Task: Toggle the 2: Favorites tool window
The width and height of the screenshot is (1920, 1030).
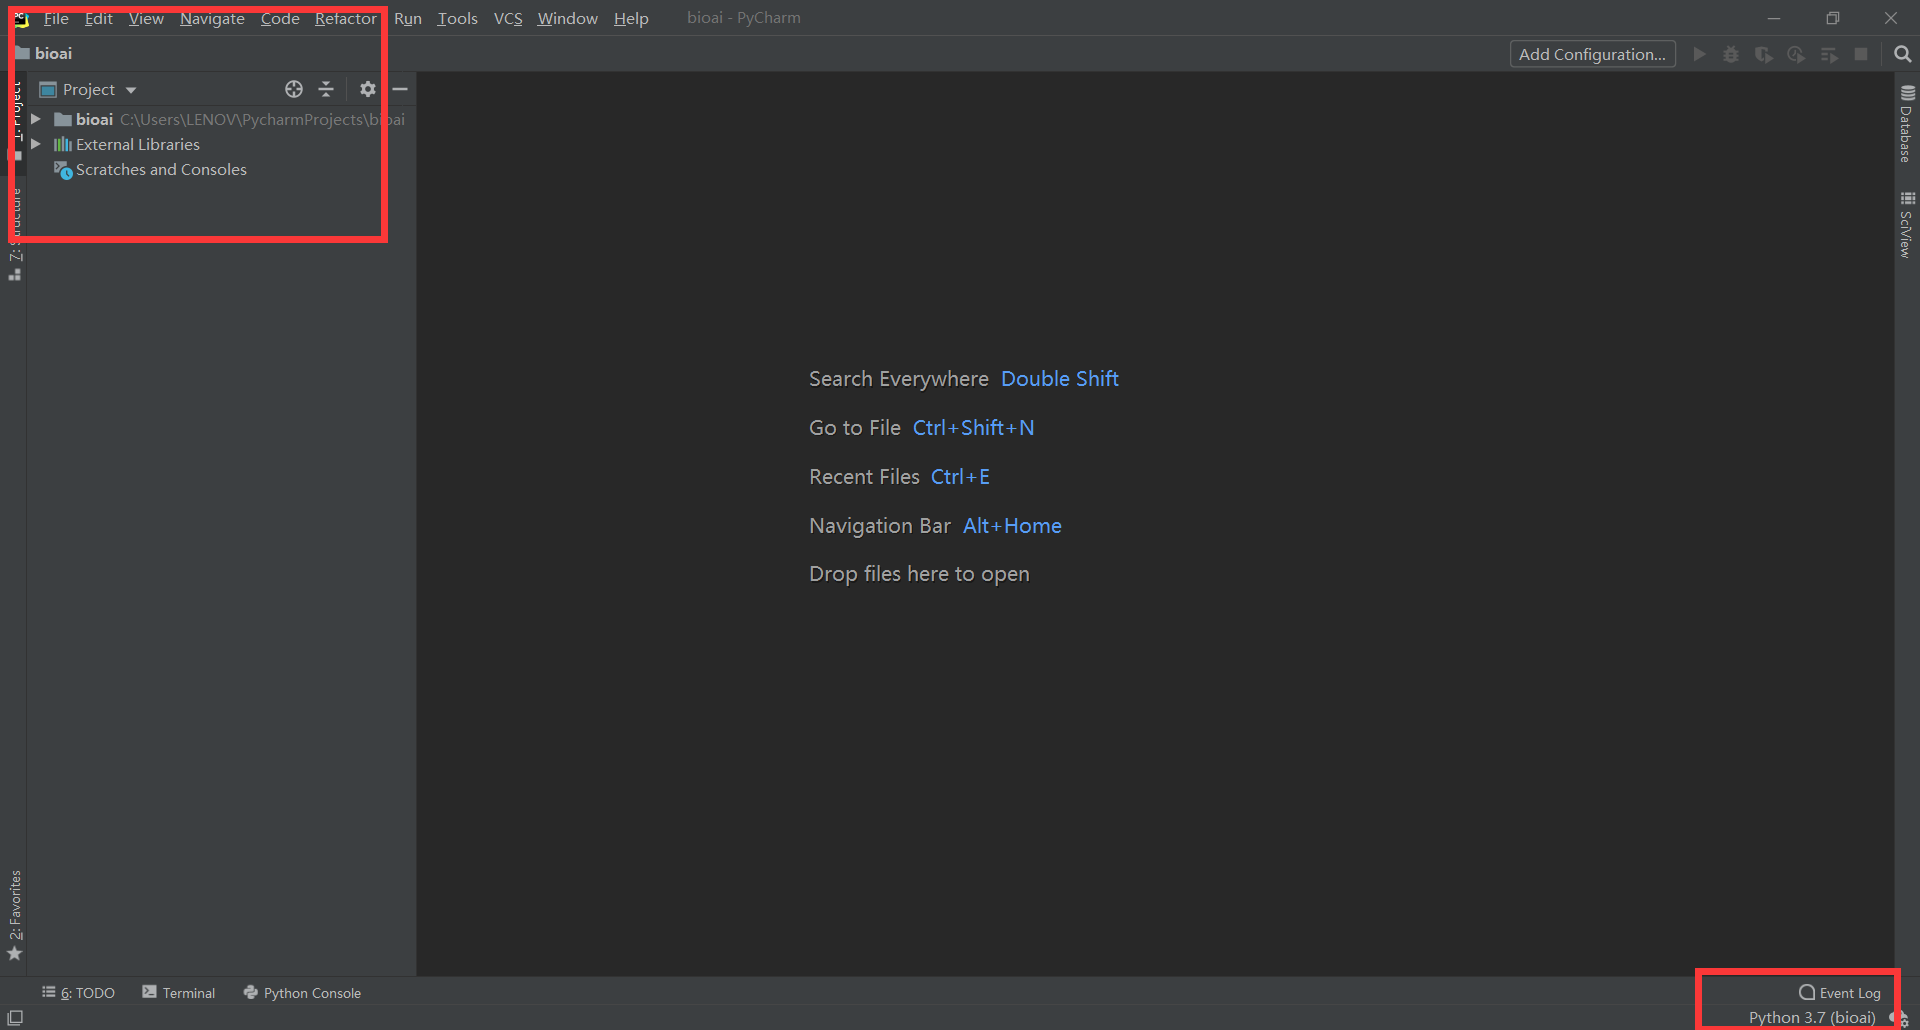Action: [15, 915]
